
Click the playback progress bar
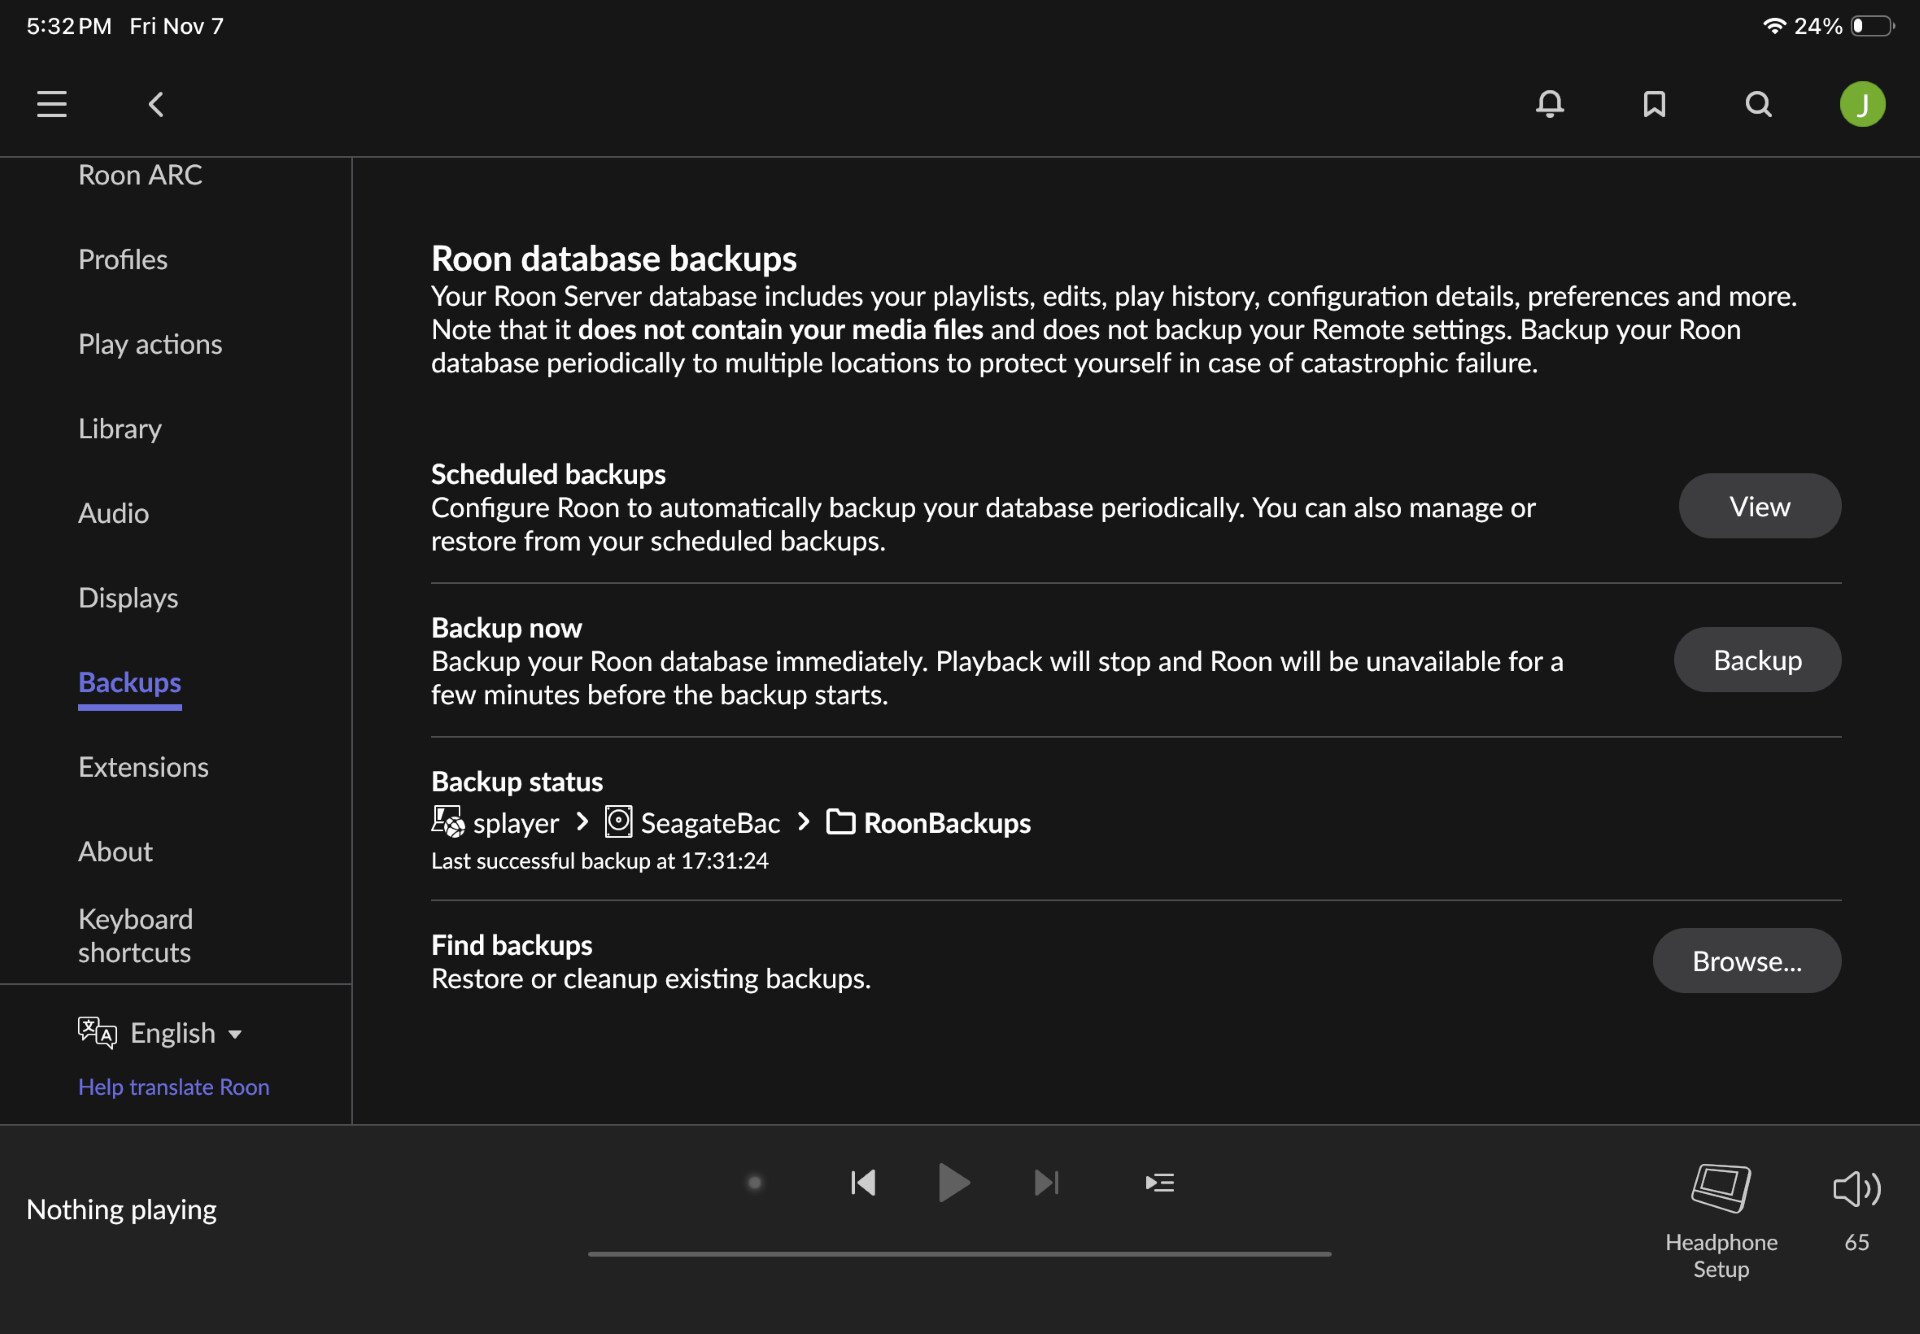(959, 1253)
